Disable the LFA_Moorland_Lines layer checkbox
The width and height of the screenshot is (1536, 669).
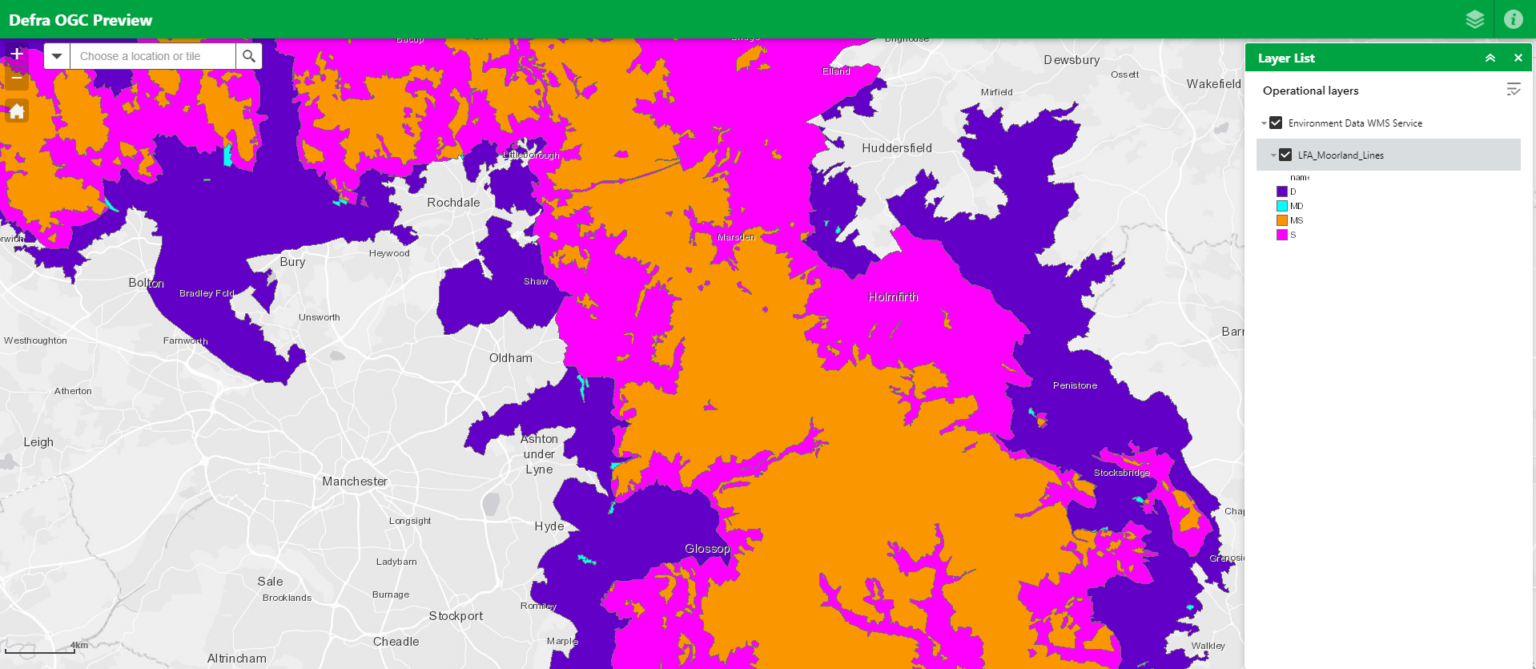[1286, 155]
